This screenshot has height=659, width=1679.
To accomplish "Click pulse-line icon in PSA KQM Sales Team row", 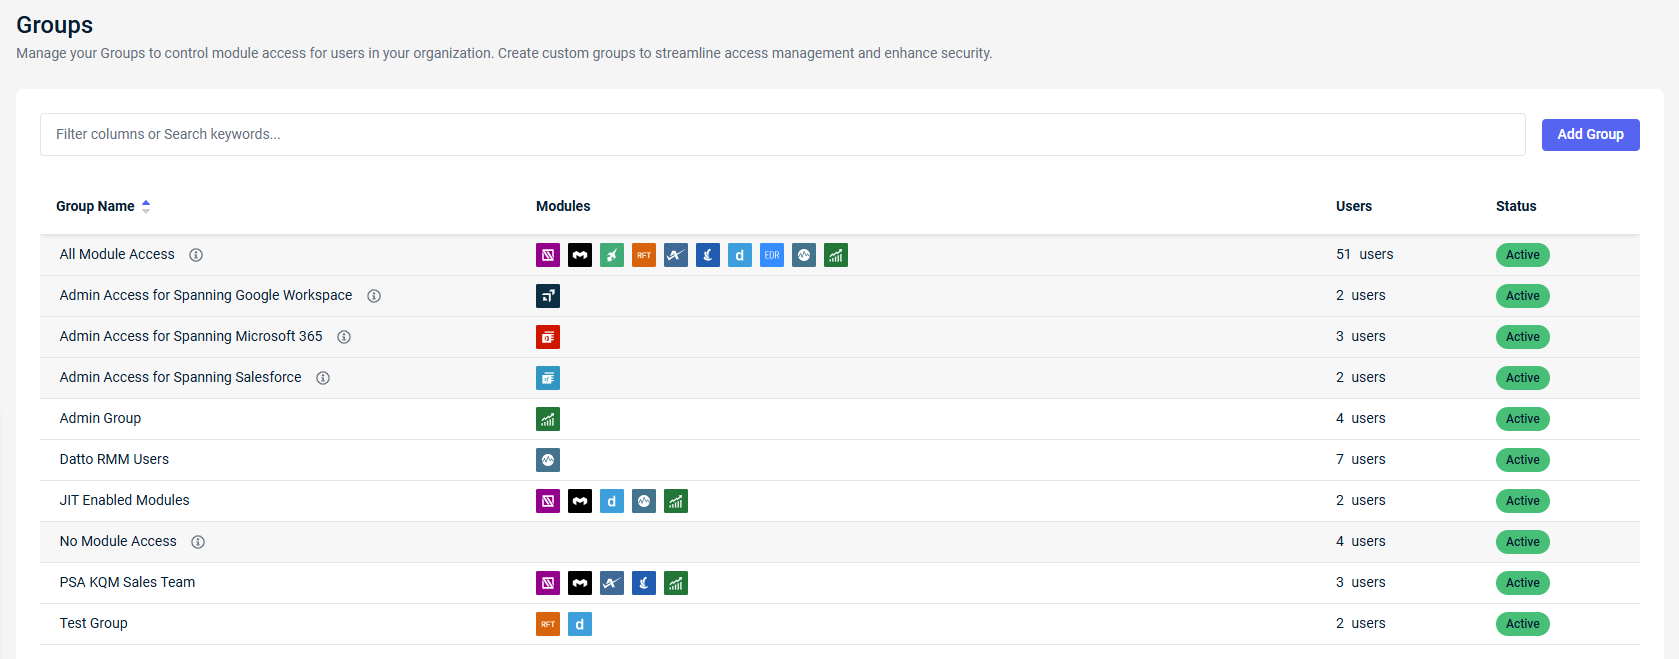I will click(x=612, y=583).
